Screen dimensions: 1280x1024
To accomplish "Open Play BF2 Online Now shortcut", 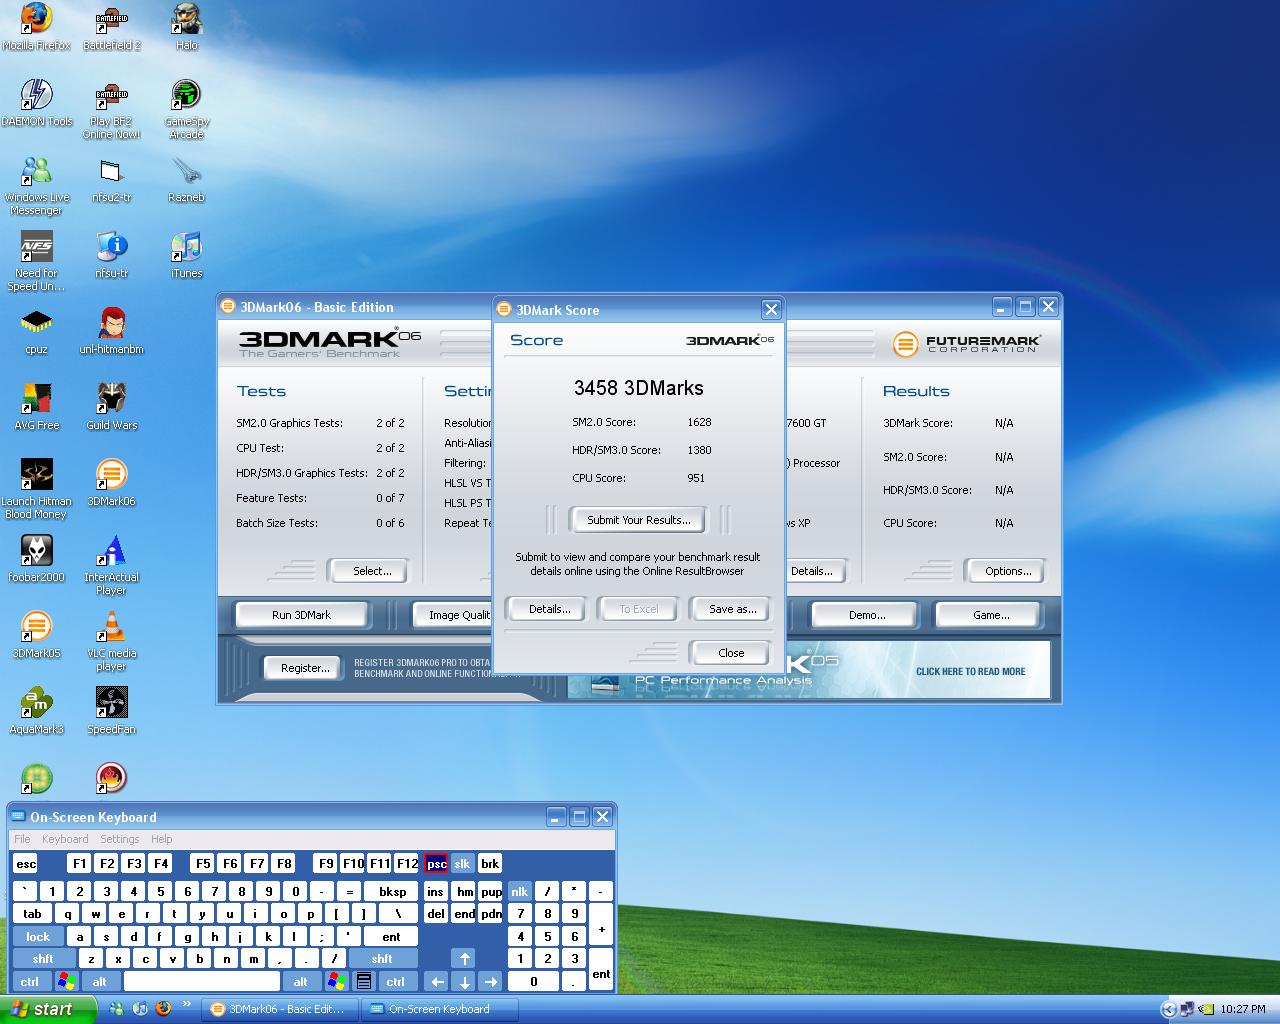I will coord(111,109).
